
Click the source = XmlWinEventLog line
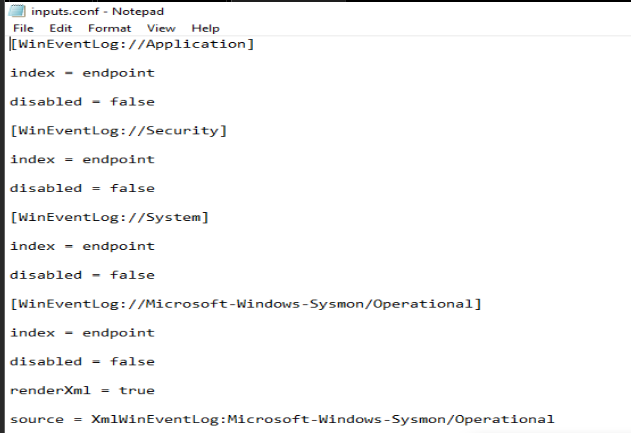[282, 419]
